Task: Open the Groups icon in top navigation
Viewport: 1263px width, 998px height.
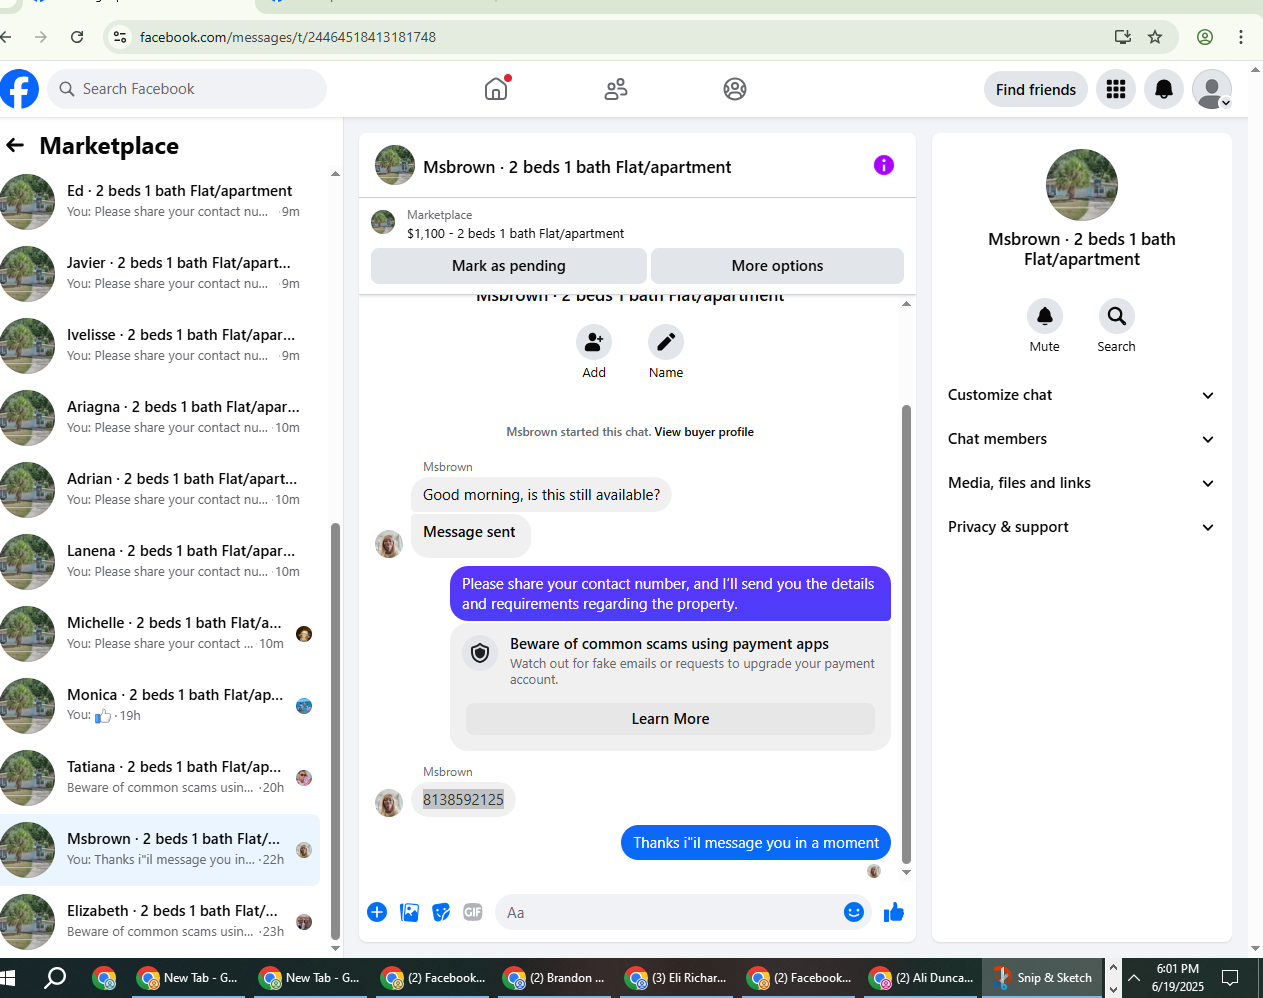Action: (735, 89)
